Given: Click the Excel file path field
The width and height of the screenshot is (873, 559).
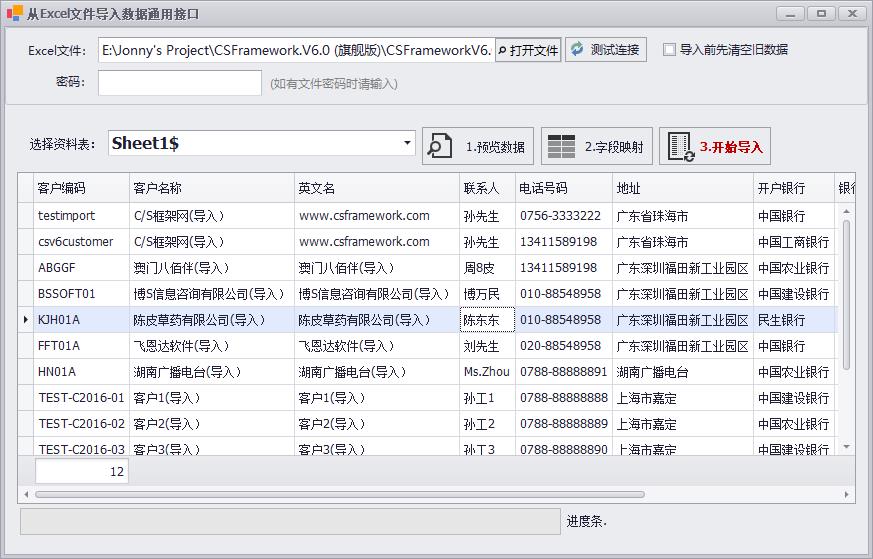Looking at the screenshot, I should 296,50.
